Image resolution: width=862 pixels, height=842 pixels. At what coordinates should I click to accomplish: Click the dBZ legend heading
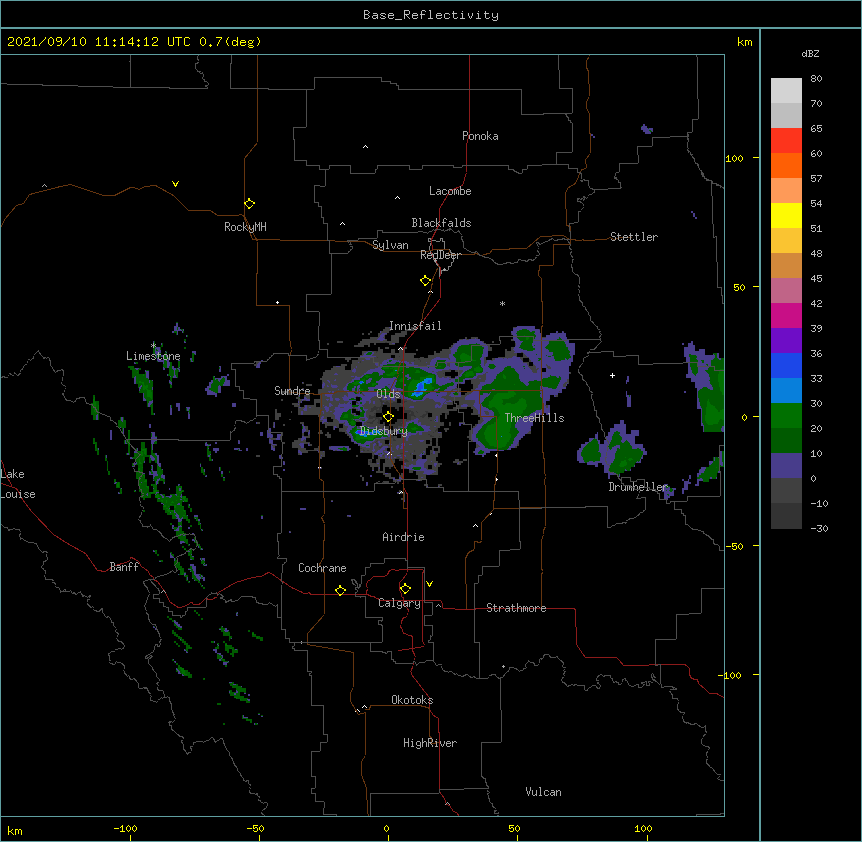[x=810, y=53]
